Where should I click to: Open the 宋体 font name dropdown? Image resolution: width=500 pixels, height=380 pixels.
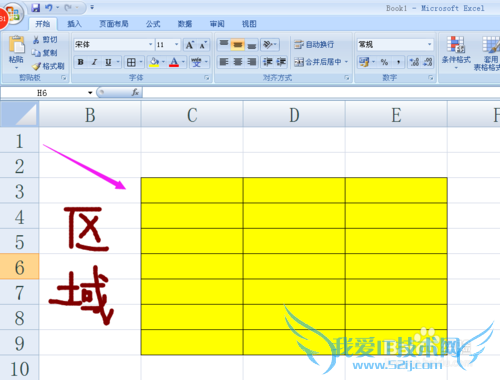click(x=151, y=44)
